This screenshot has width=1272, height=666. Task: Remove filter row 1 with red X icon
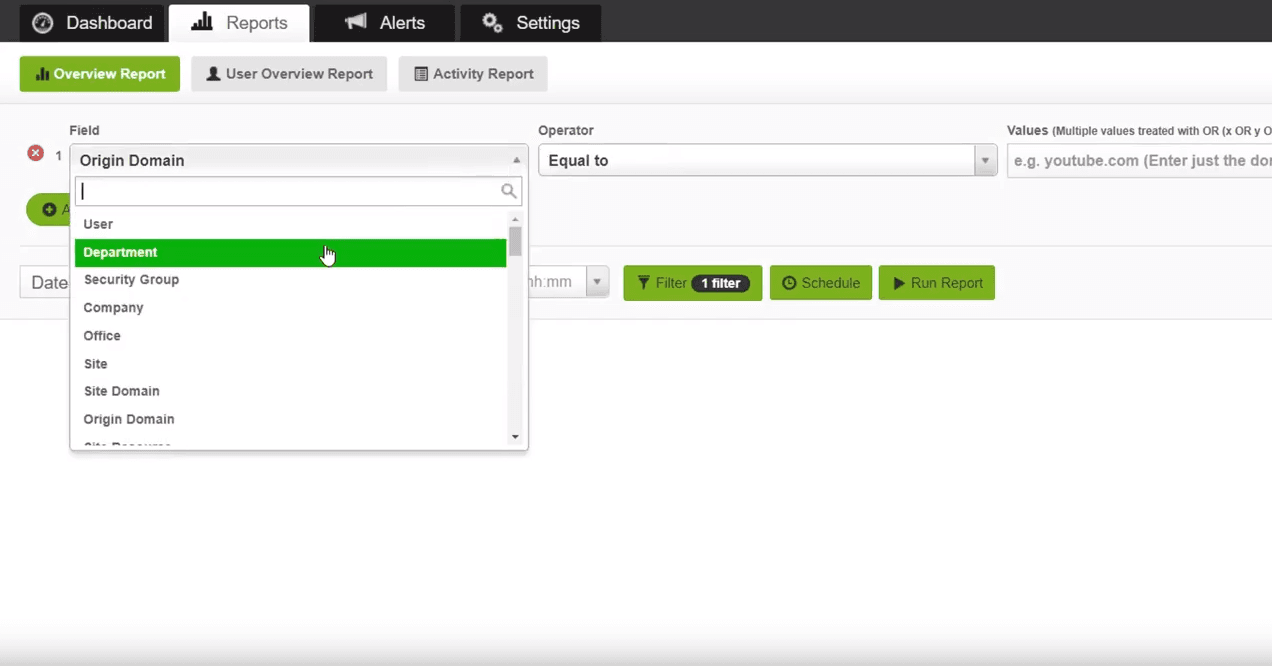tap(35, 153)
